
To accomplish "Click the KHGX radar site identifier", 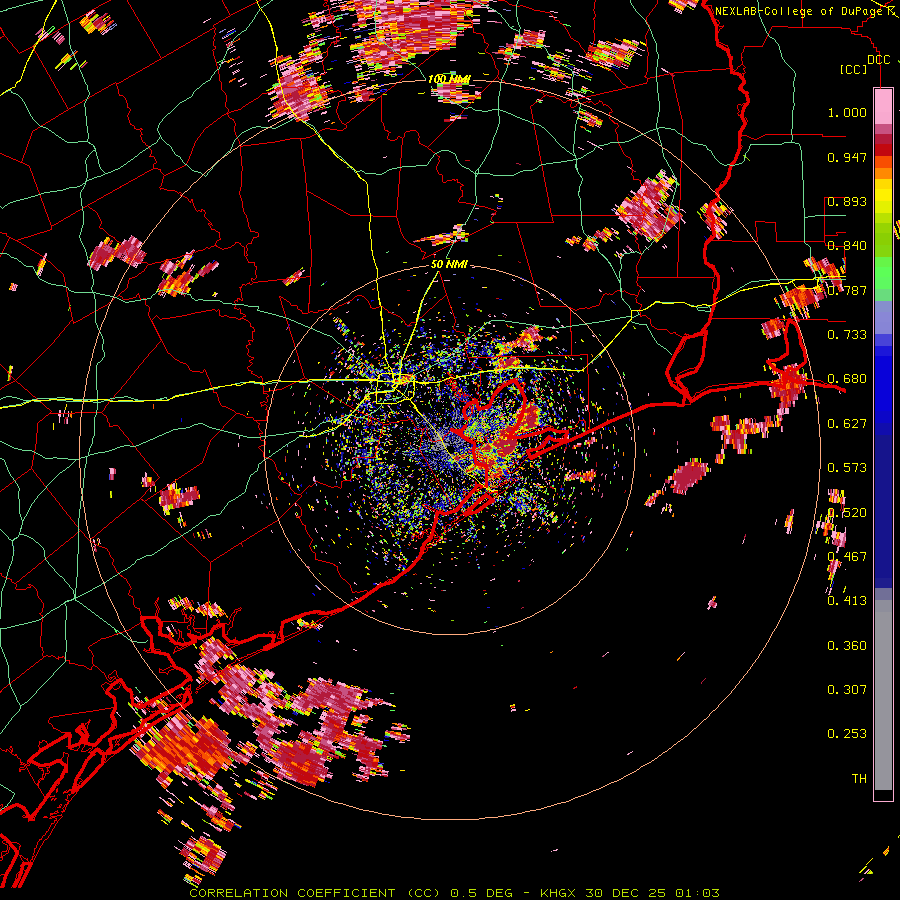I will point(558,893).
